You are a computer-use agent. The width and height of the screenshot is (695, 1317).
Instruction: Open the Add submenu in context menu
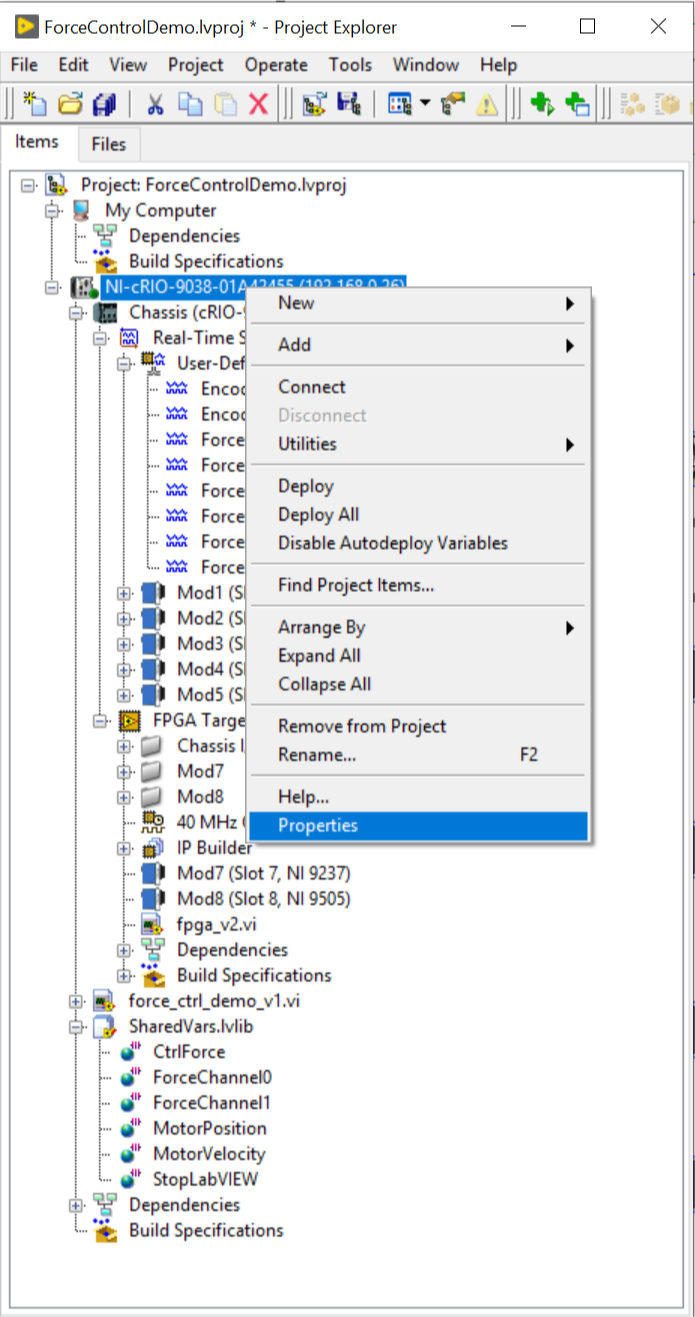point(419,345)
